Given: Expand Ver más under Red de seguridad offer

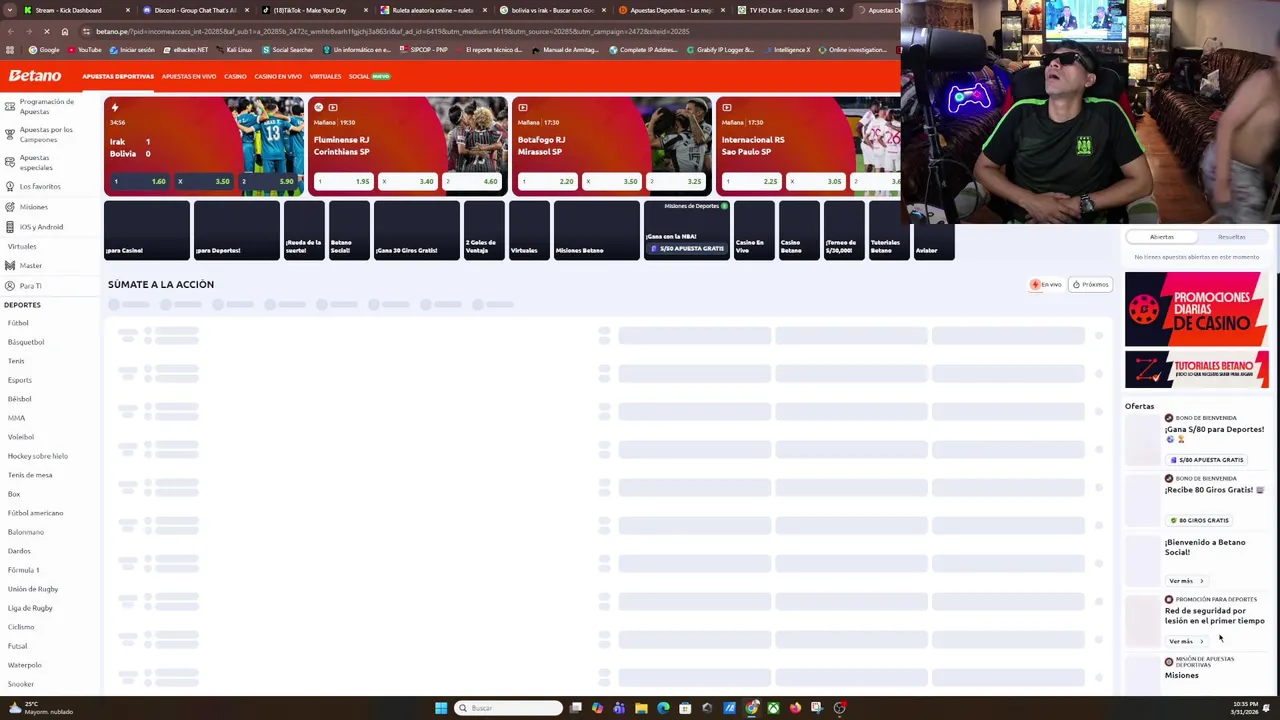Looking at the screenshot, I should (x=1185, y=642).
